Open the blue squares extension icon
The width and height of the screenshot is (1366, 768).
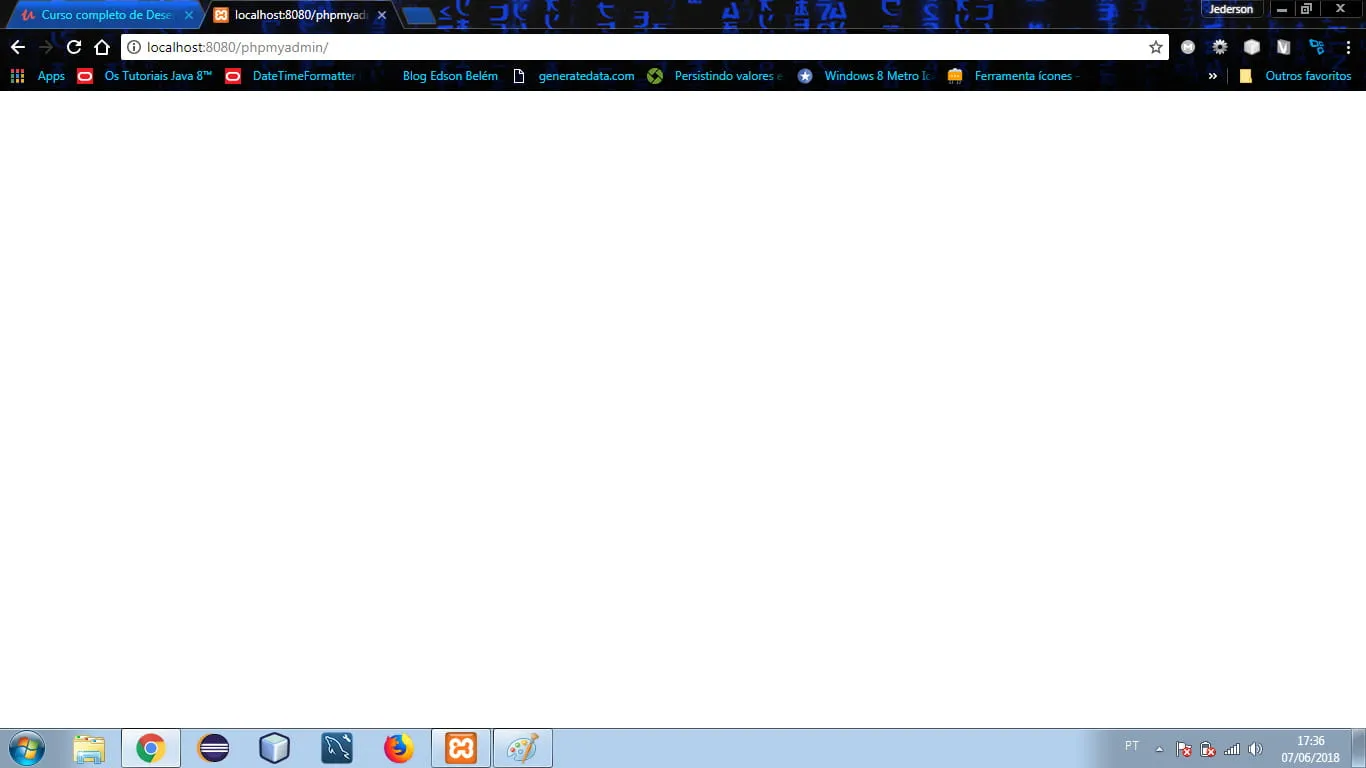click(1316, 47)
